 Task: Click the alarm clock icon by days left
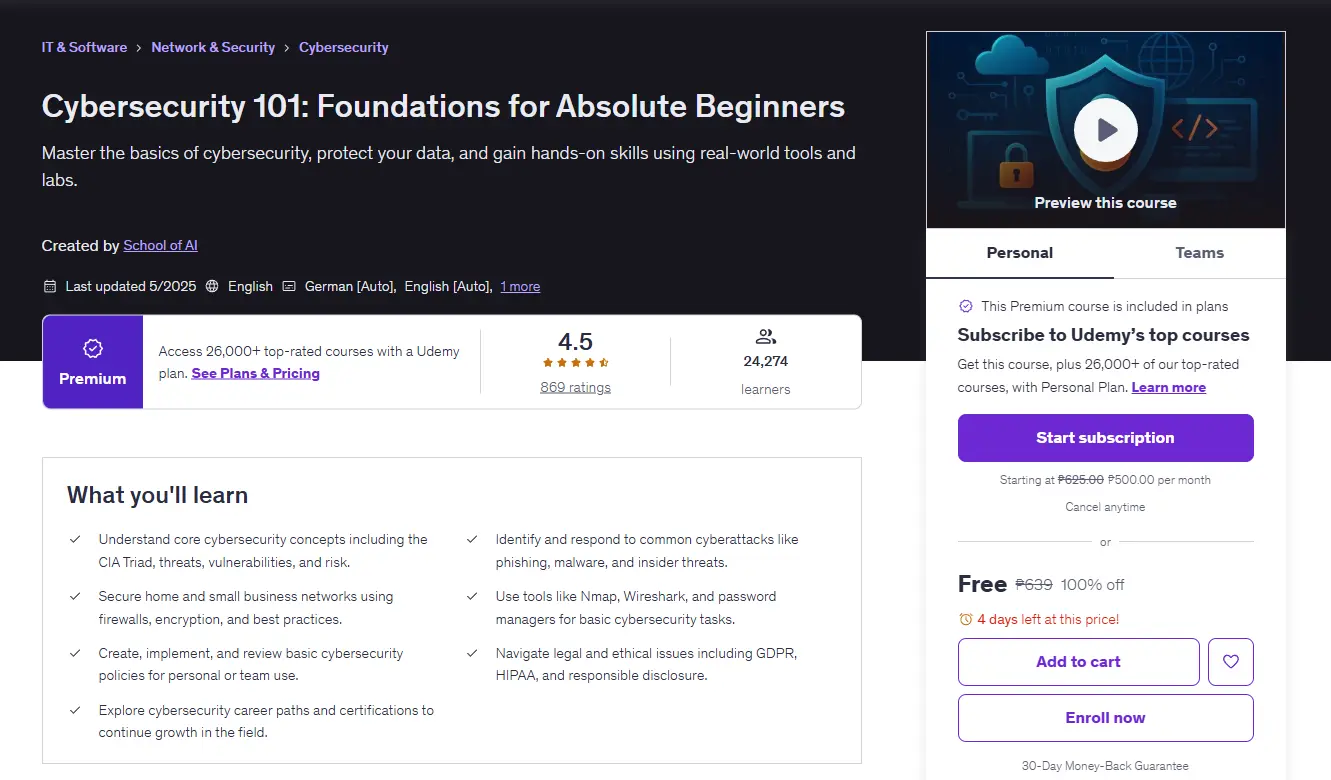pos(965,620)
